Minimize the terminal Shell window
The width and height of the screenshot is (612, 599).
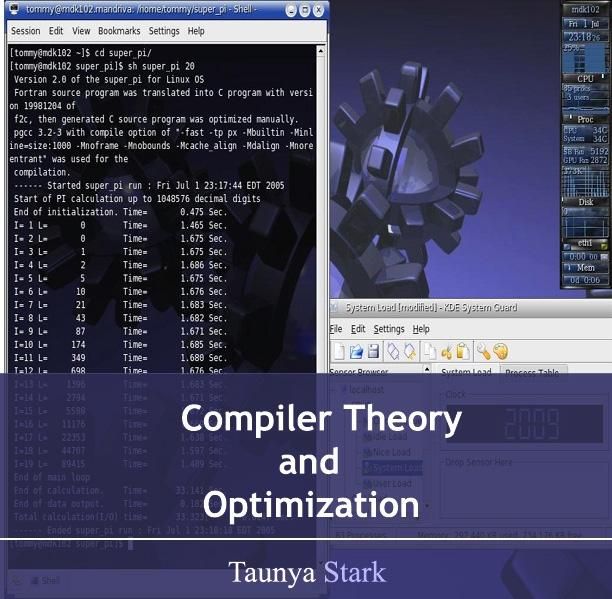coord(291,10)
